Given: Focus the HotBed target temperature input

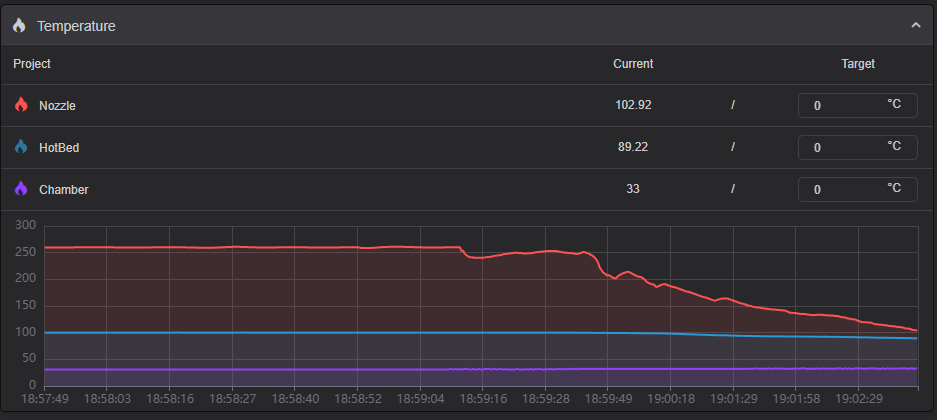Looking at the screenshot, I should click(845, 147).
